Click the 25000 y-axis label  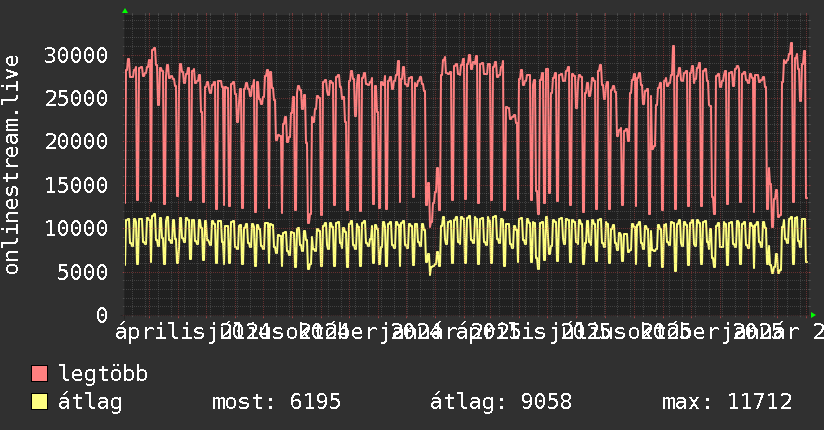click(78, 98)
